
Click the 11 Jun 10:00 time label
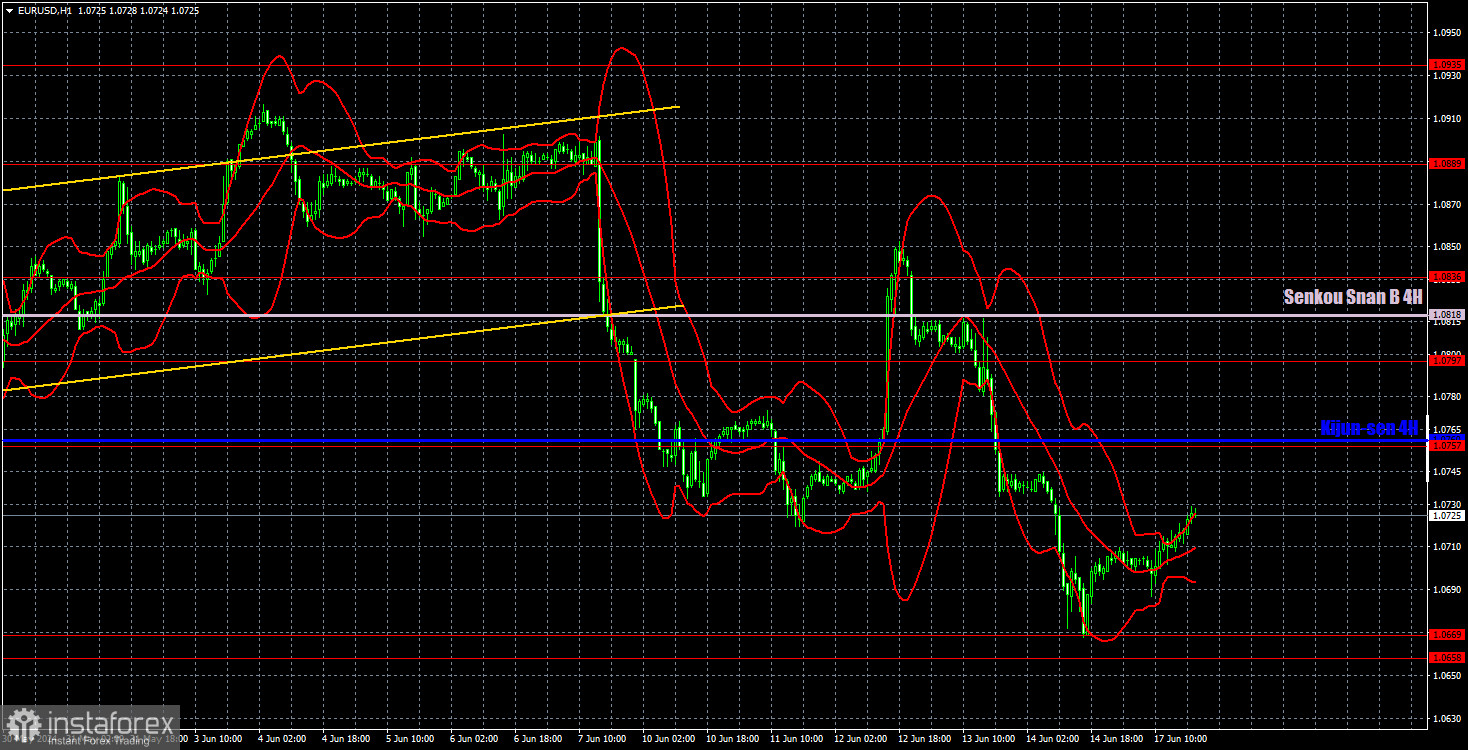coord(795,738)
